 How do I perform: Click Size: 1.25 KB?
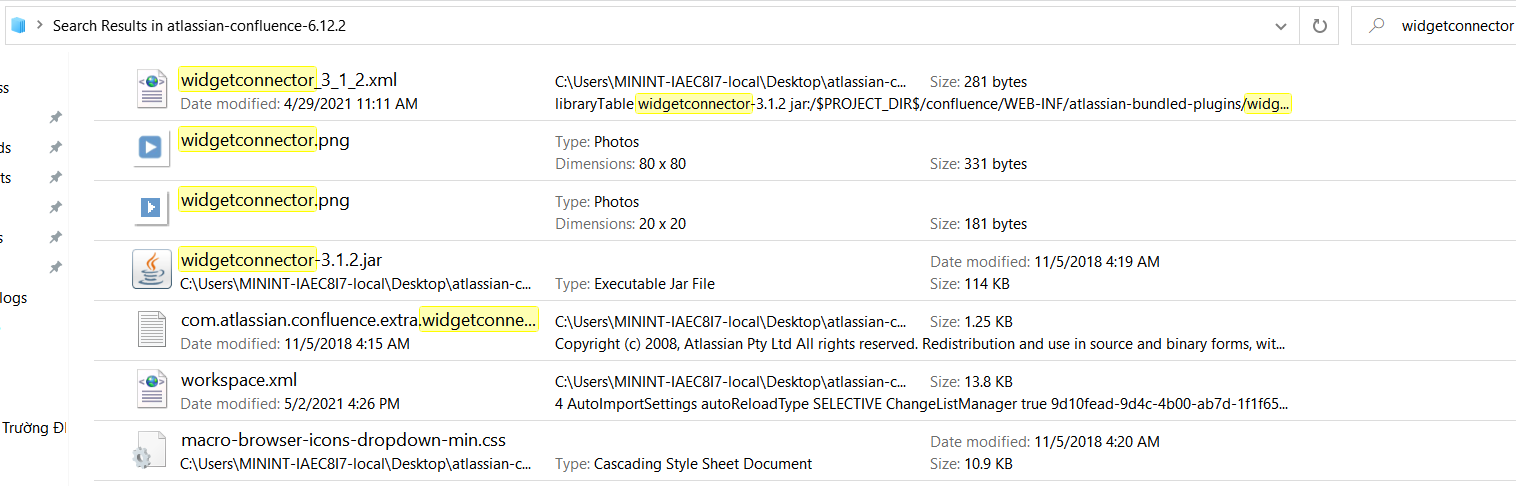pyautogui.click(x=971, y=322)
